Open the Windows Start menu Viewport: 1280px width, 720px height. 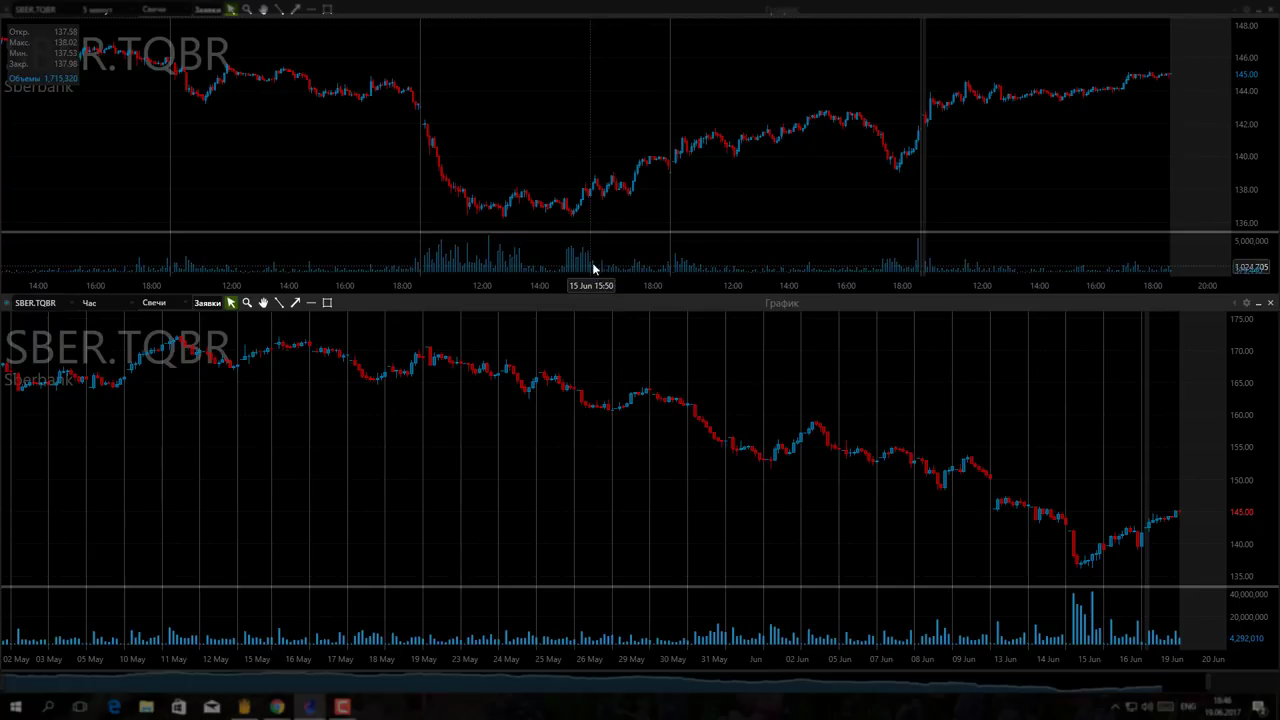click(x=15, y=707)
